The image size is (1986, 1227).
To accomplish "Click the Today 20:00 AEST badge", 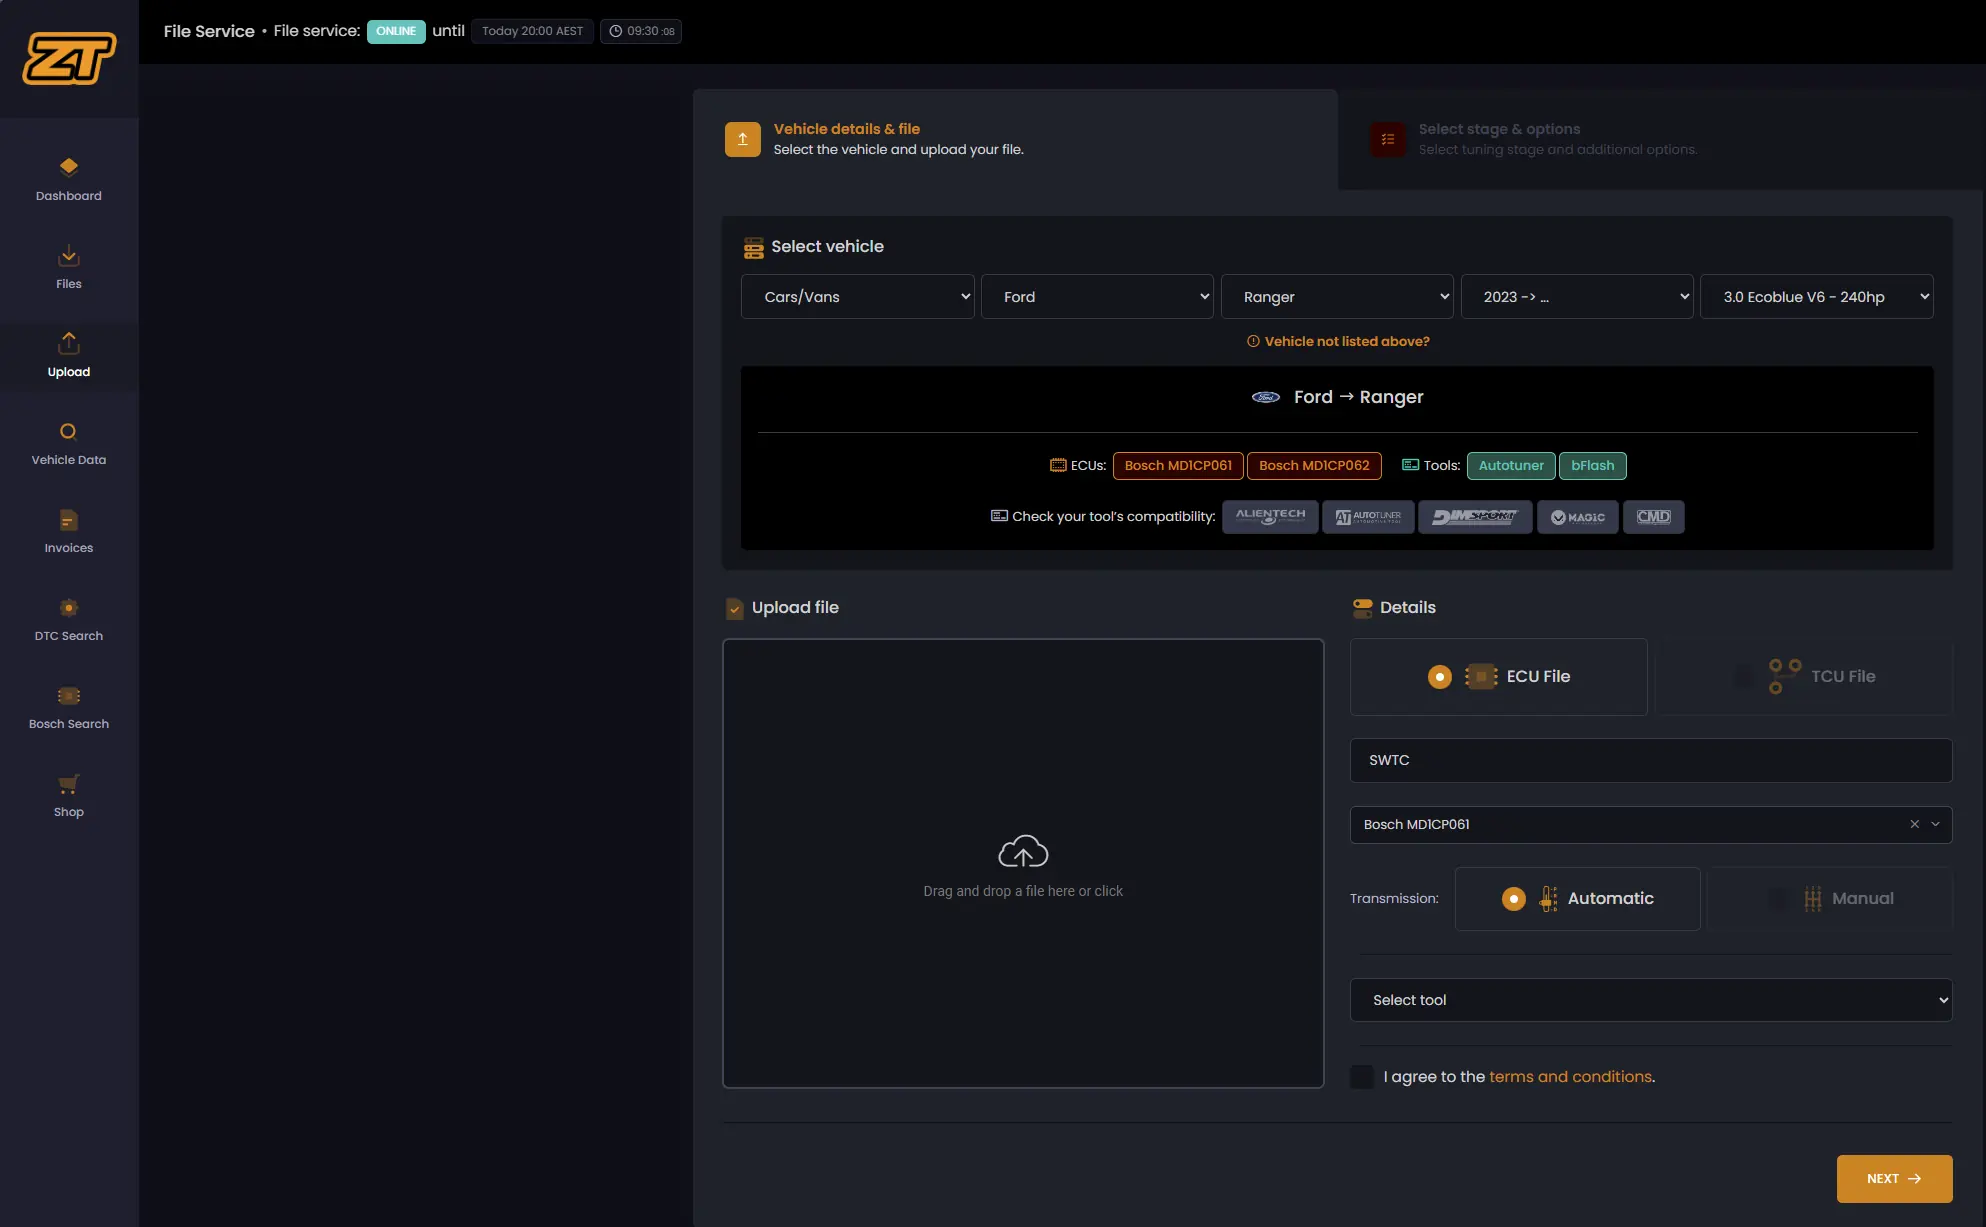I will [532, 31].
